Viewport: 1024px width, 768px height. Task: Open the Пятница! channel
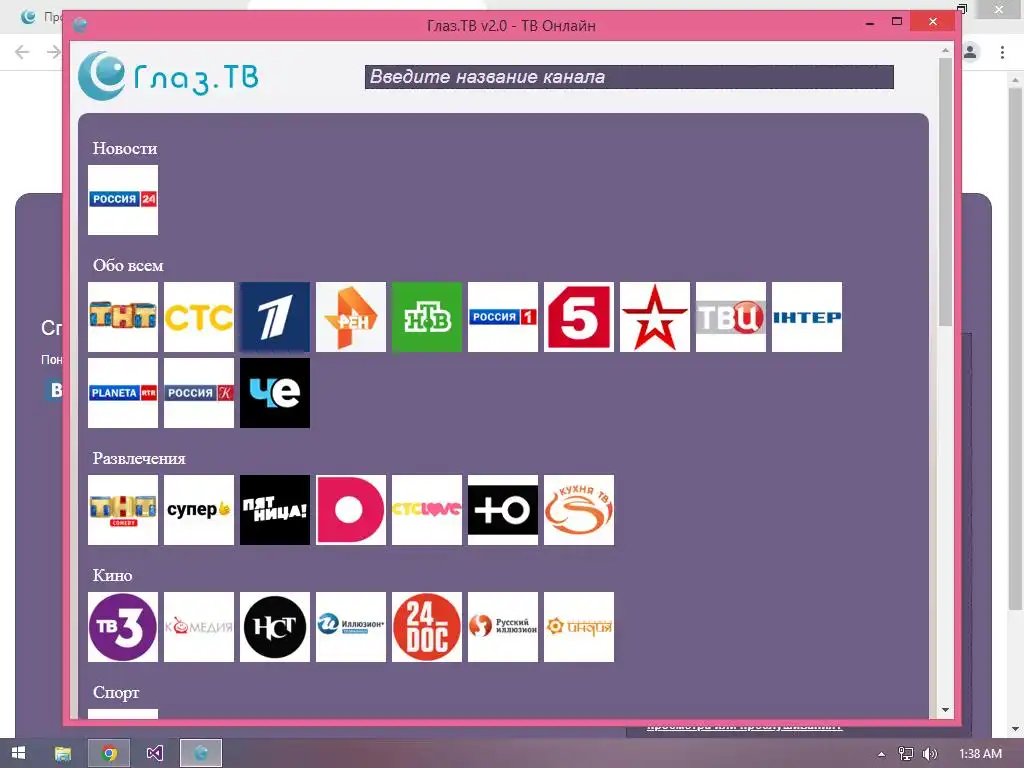275,510
